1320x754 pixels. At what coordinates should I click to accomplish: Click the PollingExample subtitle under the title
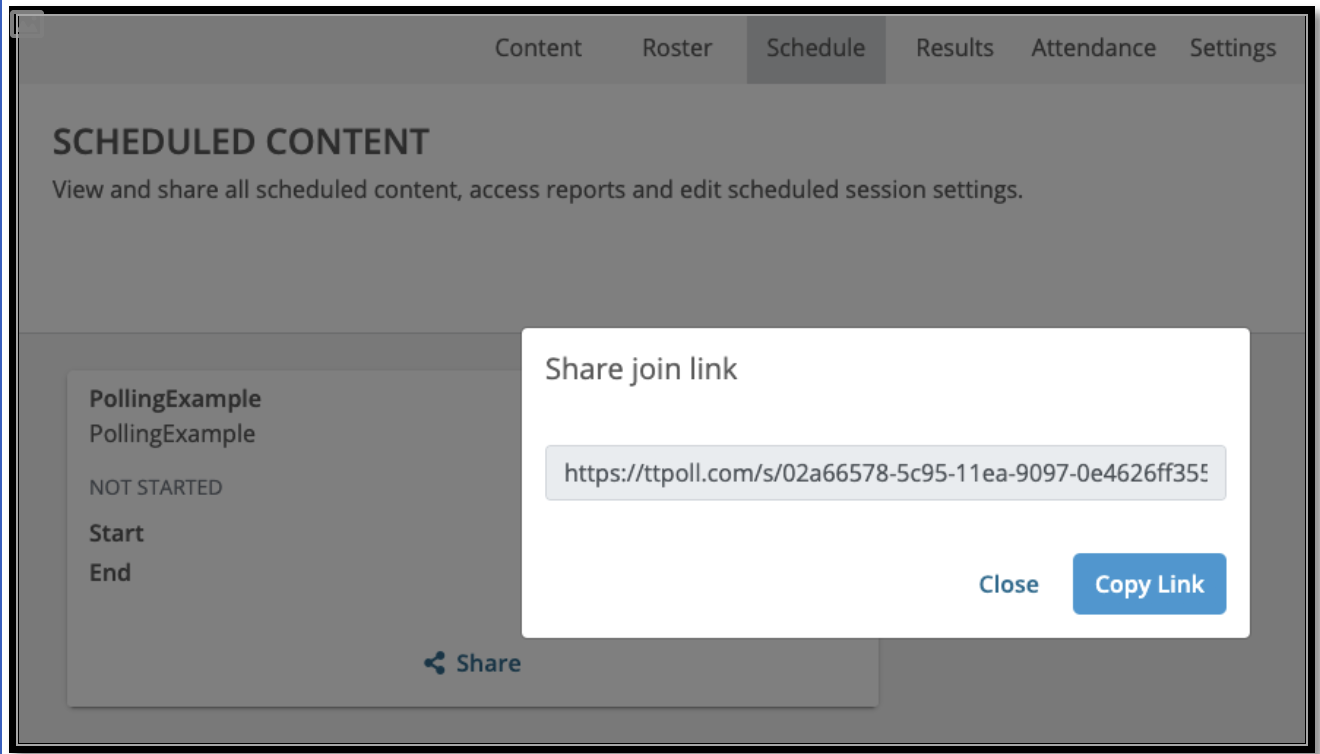[x=172, y=434]
